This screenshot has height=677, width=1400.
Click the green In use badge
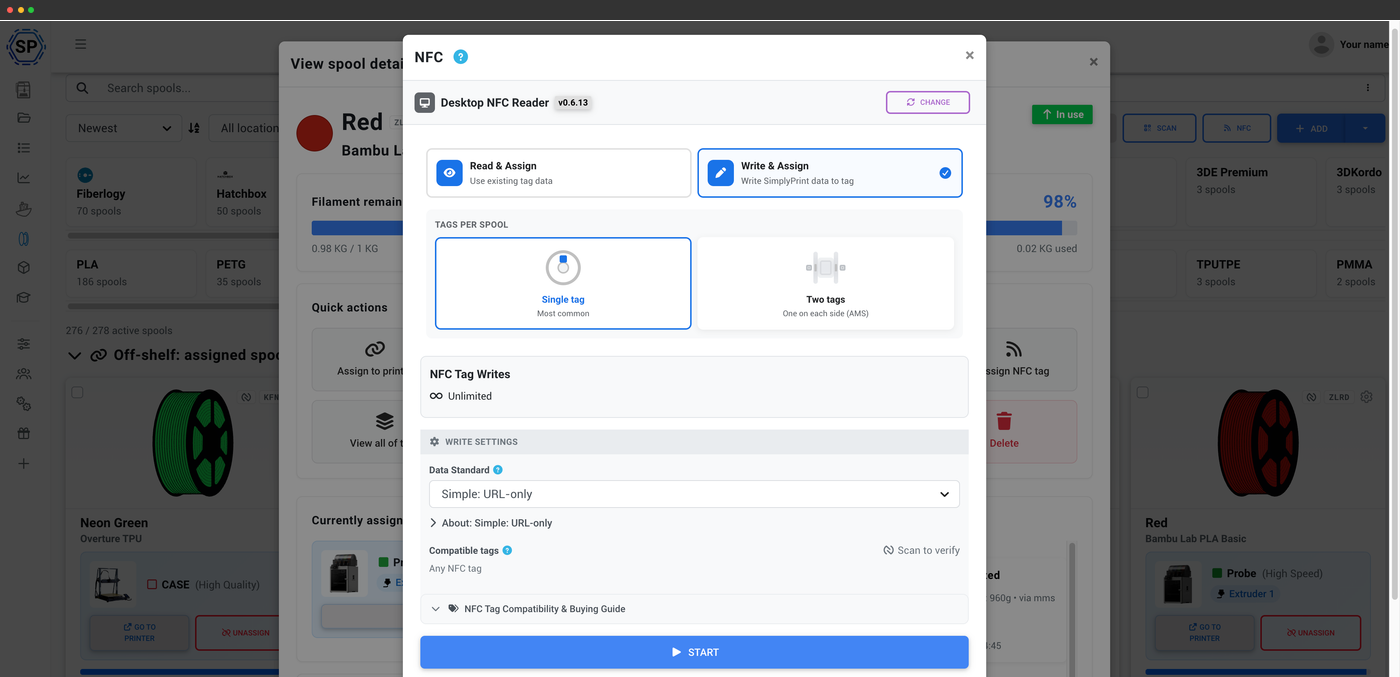coord(1062,114)
